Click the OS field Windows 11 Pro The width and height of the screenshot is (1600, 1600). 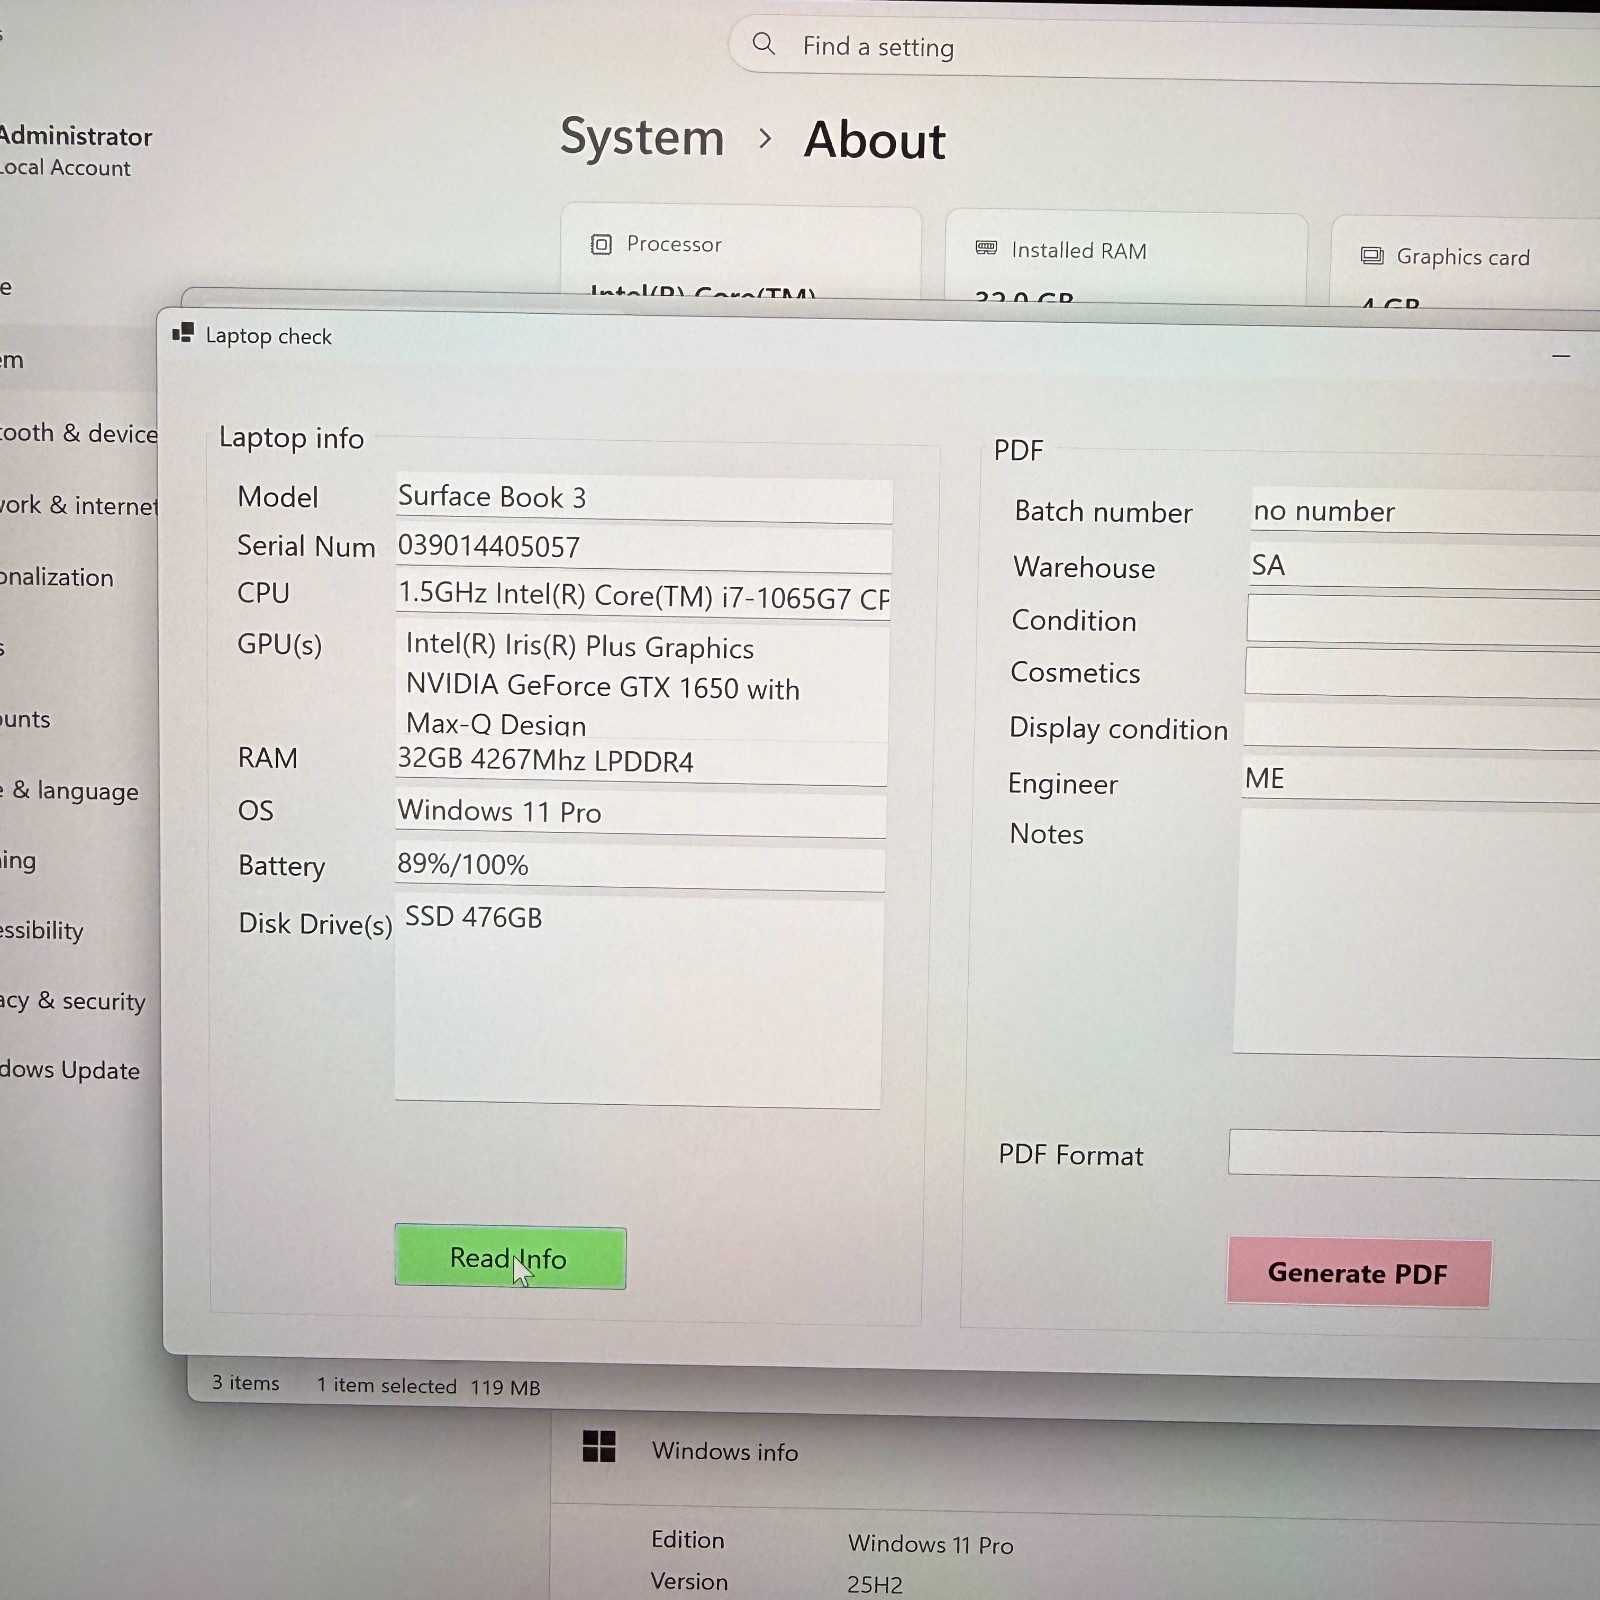point(640,812)
